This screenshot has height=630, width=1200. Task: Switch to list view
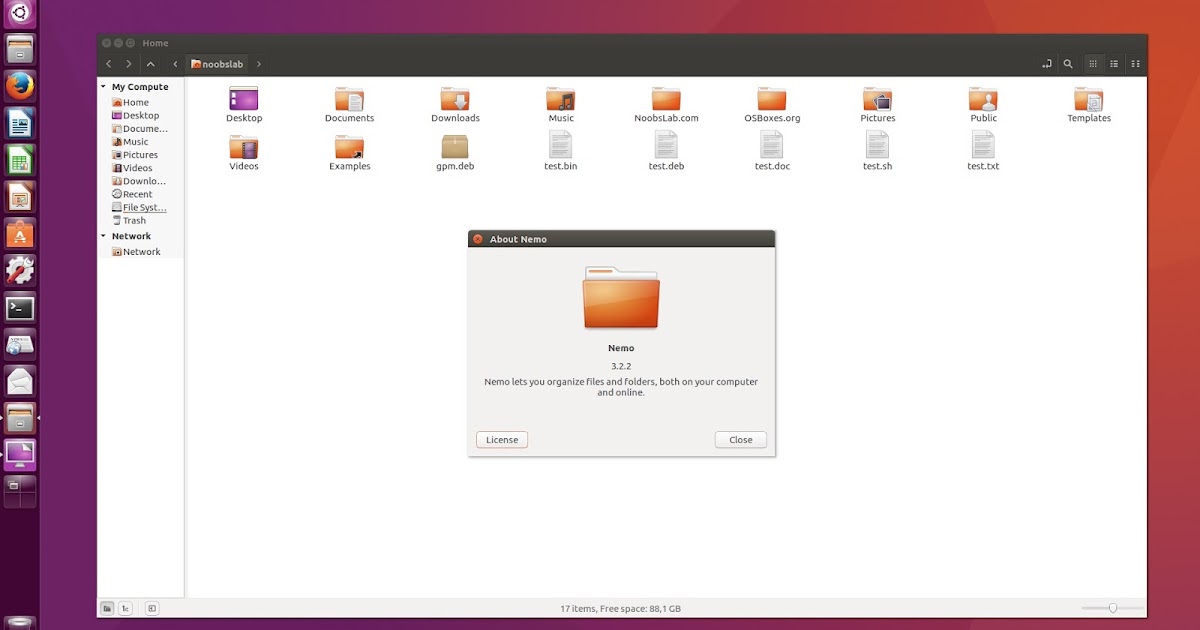(x=1114, y=64)
